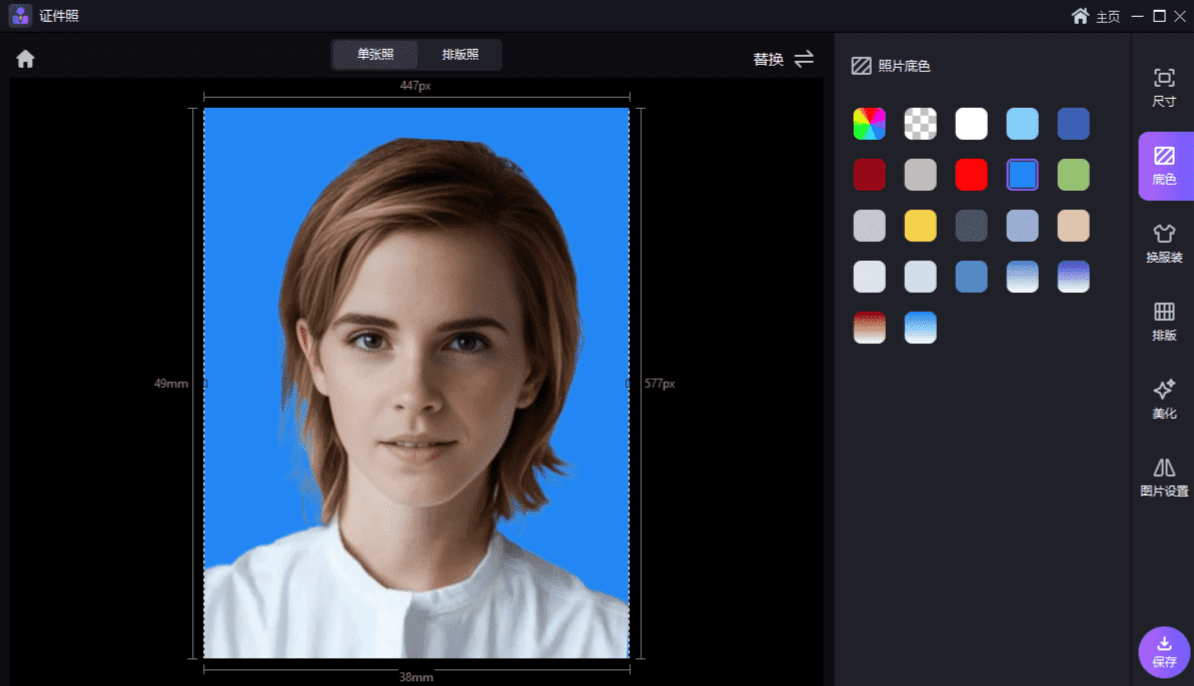Click the 照片底色 panel header icon
Viewport: 1194px width, 686px height.
click(x=862, y=65)
